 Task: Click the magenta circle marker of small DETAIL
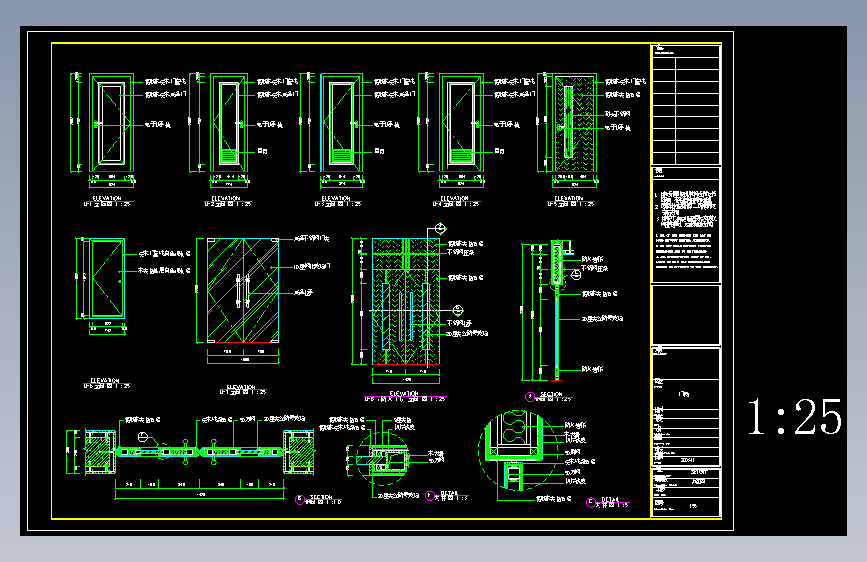pyautogui.click(x=430, y=496)
